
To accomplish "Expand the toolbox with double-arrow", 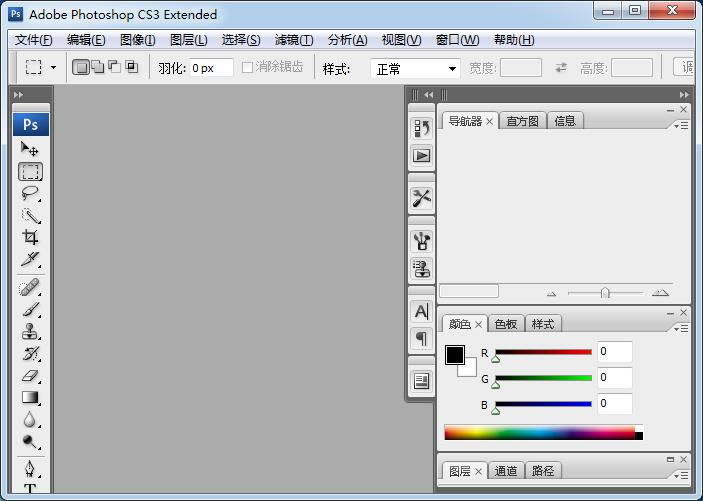I will 18,95.
